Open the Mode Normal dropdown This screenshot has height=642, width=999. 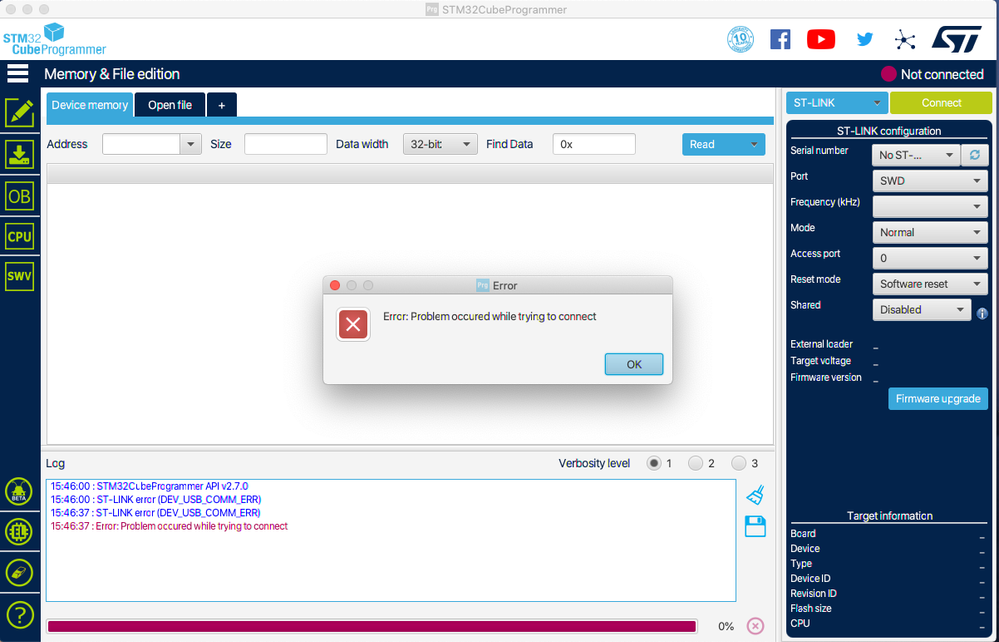930,232
